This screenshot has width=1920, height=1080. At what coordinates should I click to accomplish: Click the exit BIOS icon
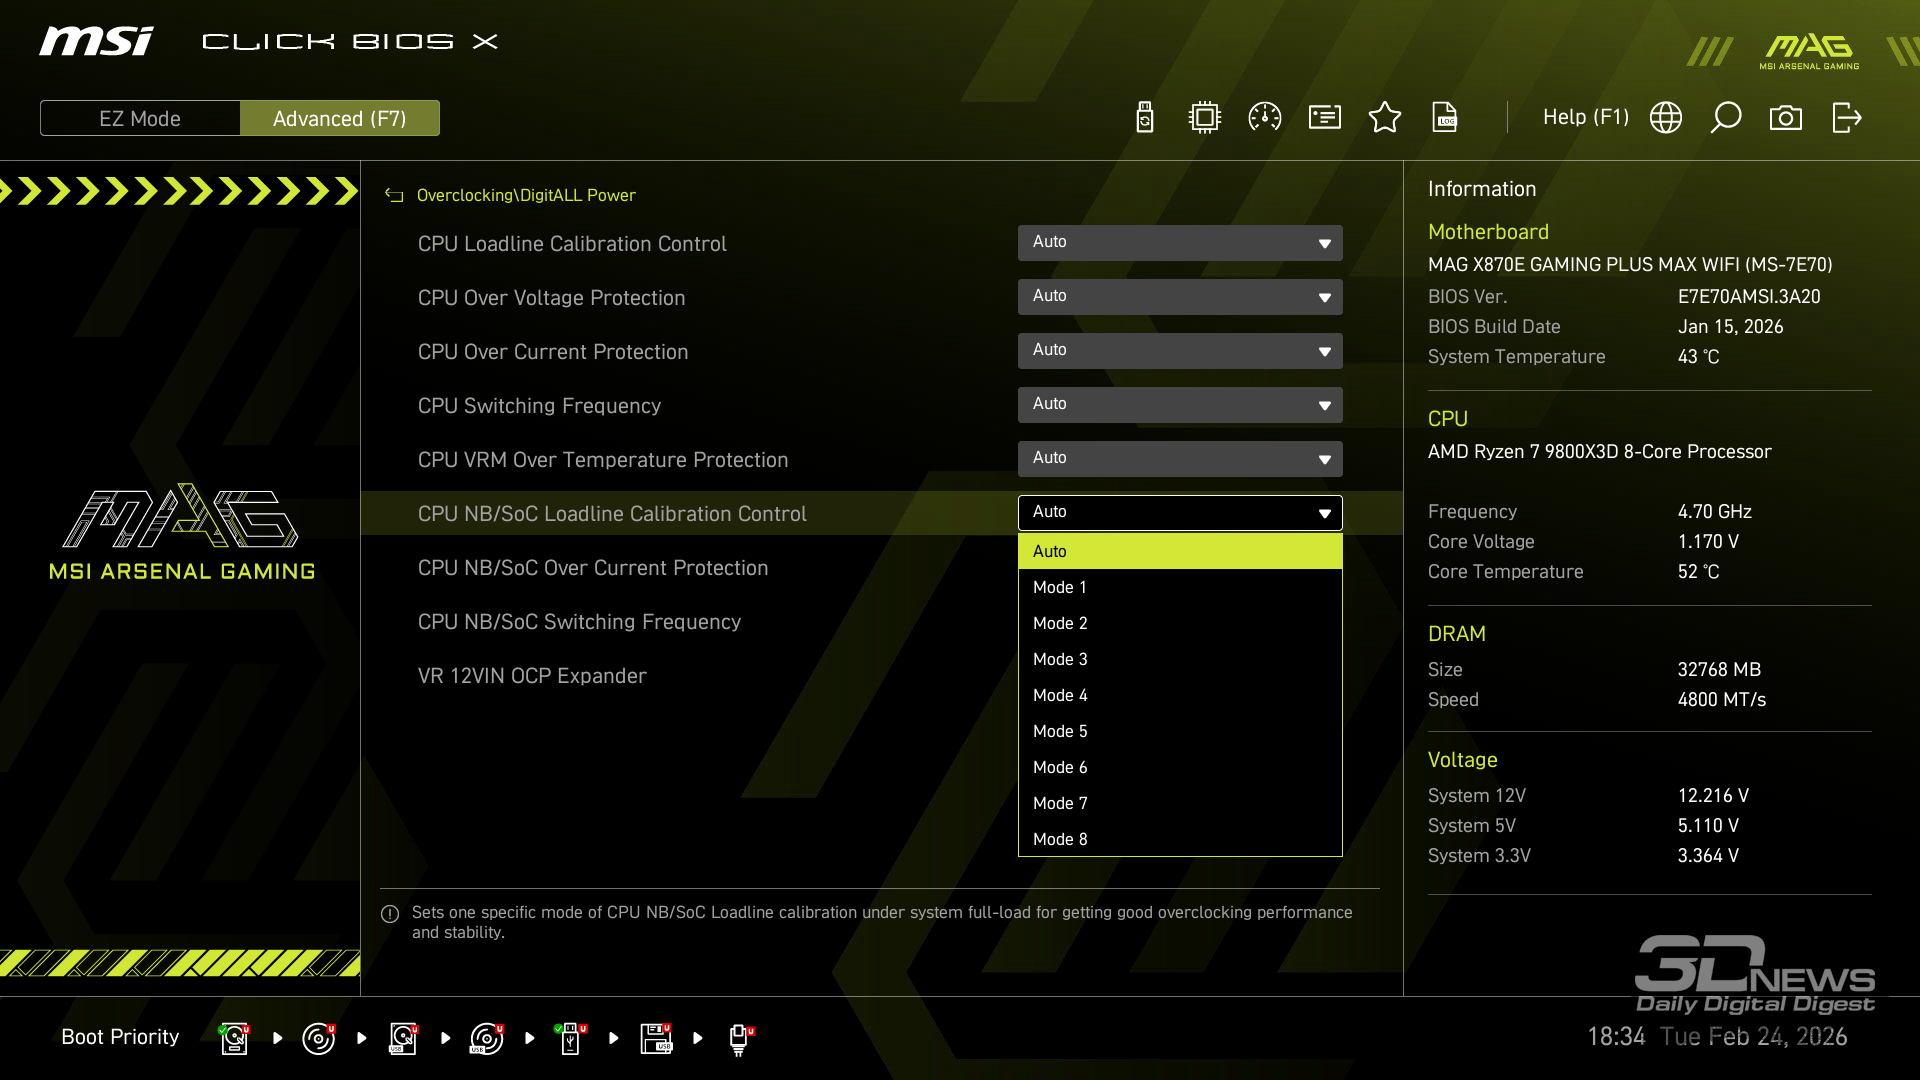click(x=1846, y=118)
